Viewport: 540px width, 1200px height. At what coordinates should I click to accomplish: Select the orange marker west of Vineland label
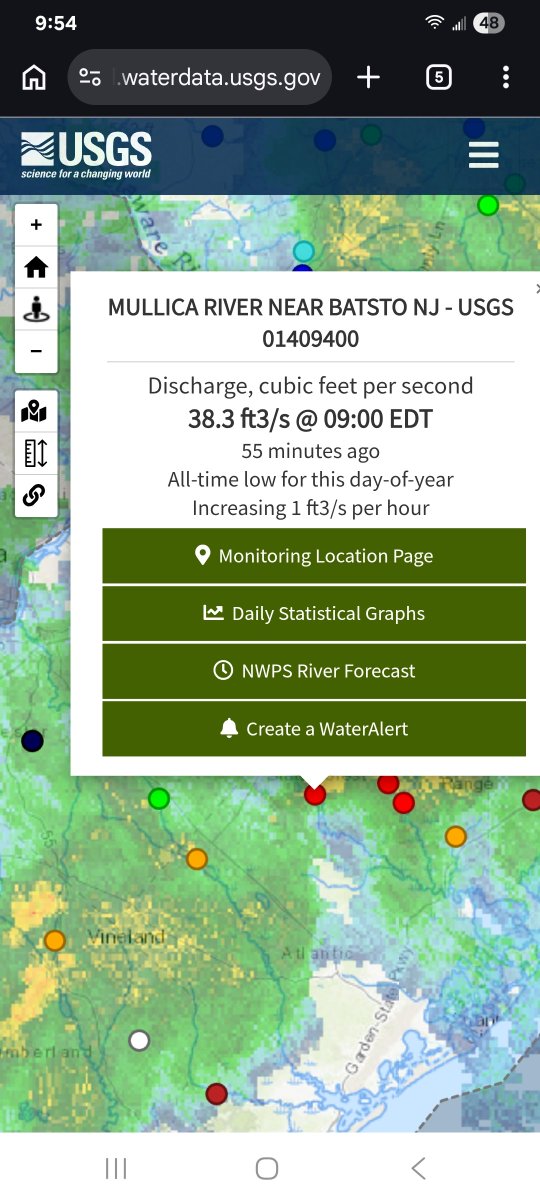[54, 940]
